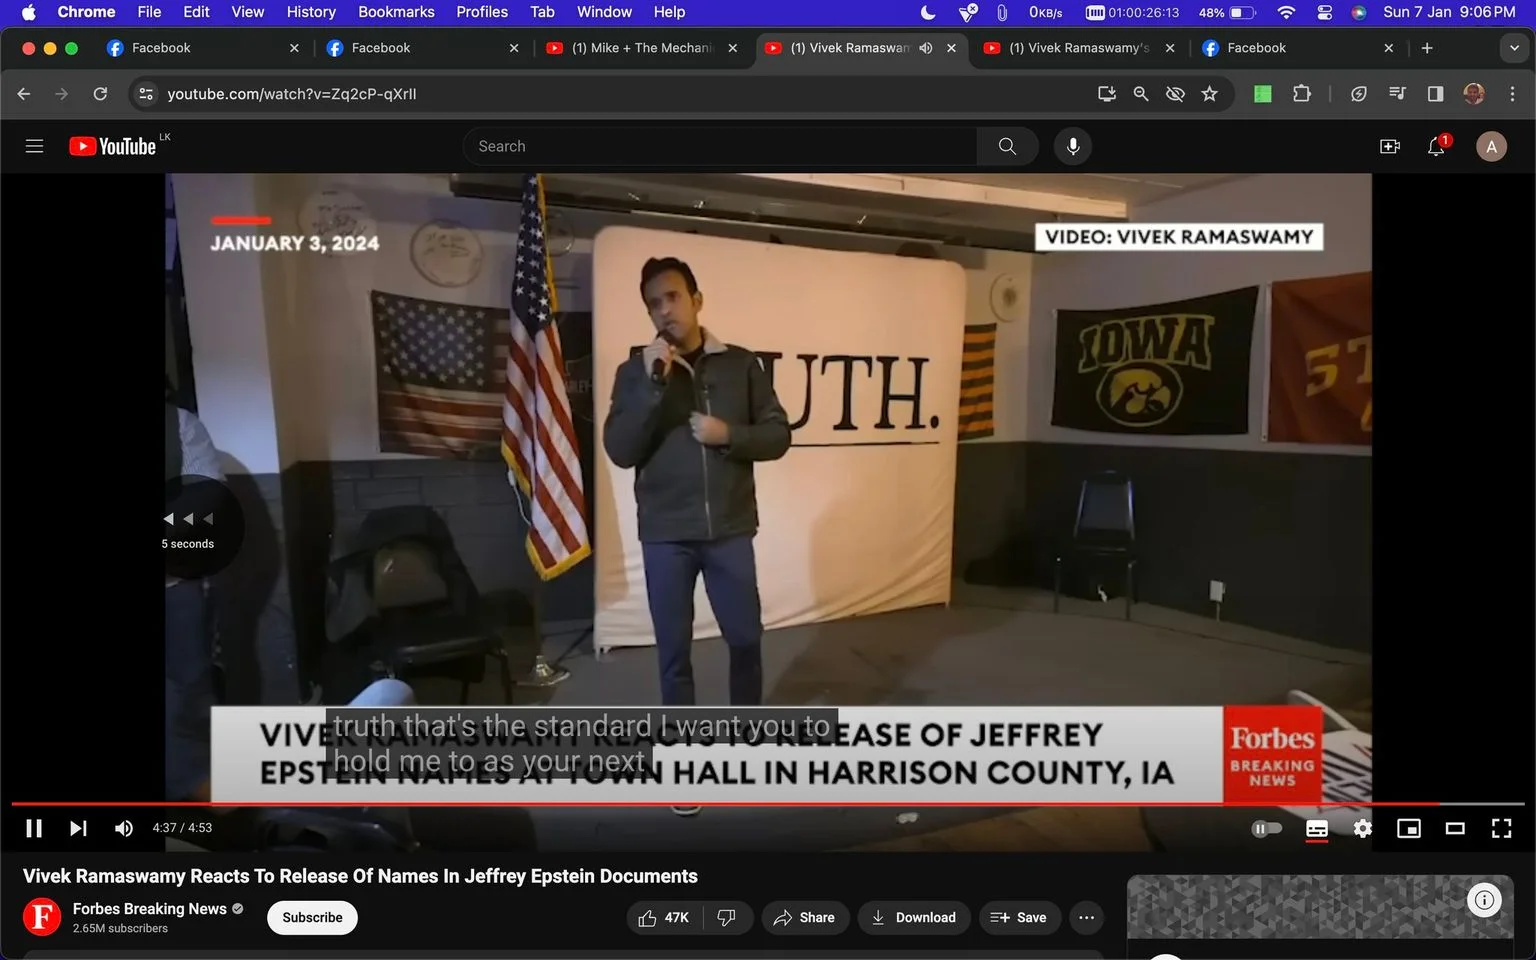
Task: Open macOS Control Center
Action: tap(1325, 12)
